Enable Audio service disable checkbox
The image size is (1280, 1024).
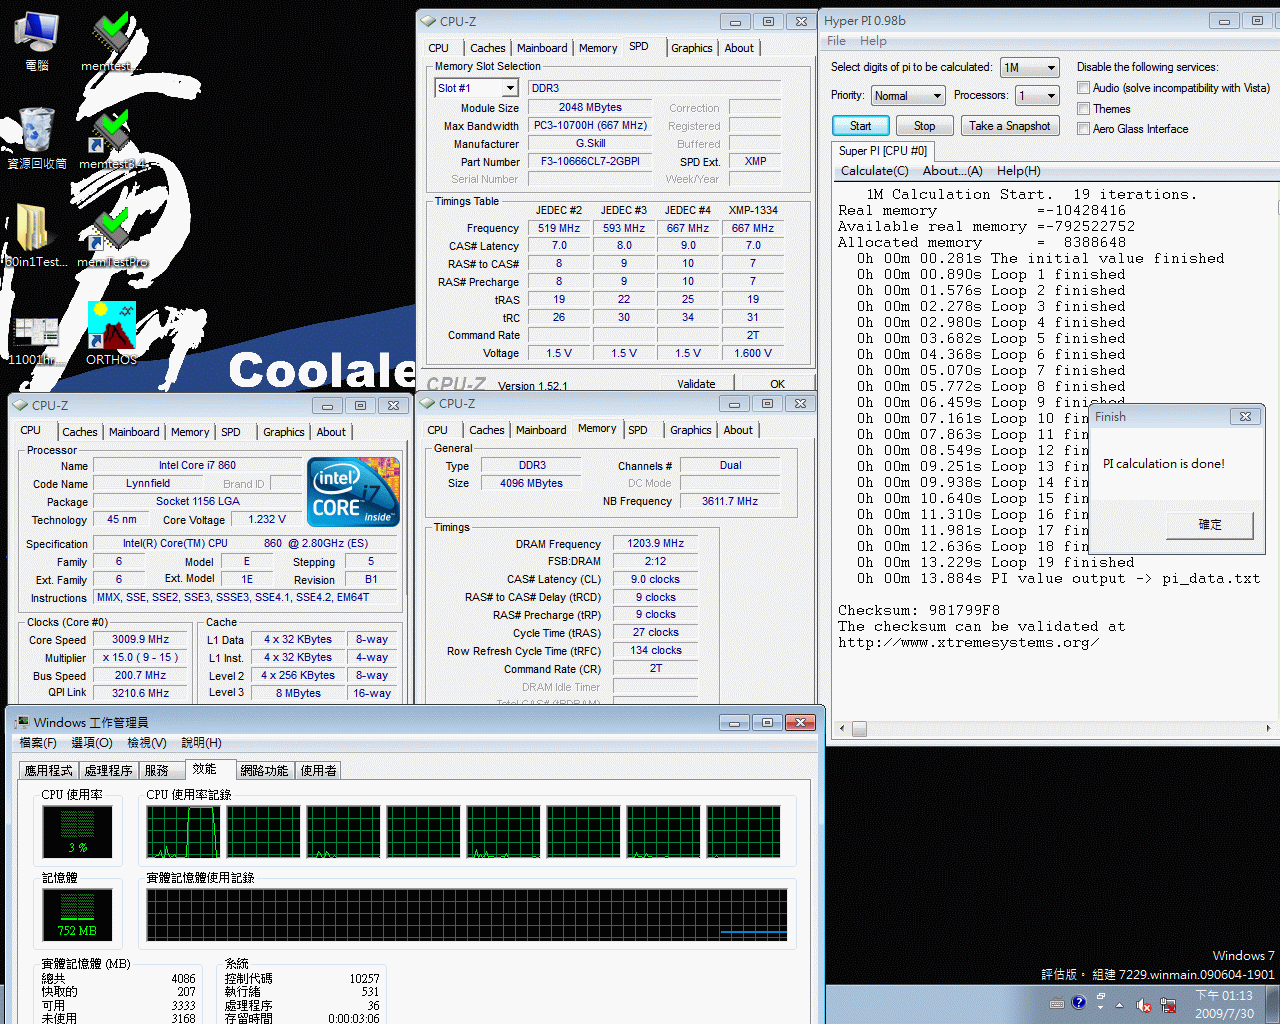tap(1083, 88)
